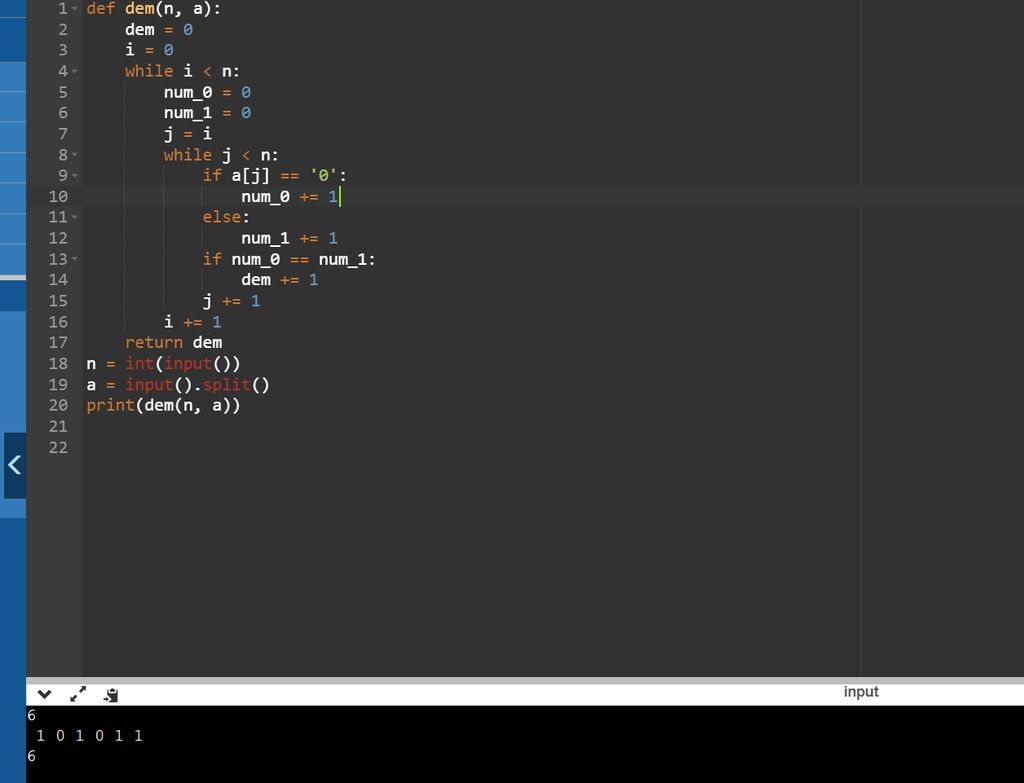Fold the if a[j] block at line 9
Image resolution: width=1024 pixels, height=783 pixels.
tap(75, 176)
